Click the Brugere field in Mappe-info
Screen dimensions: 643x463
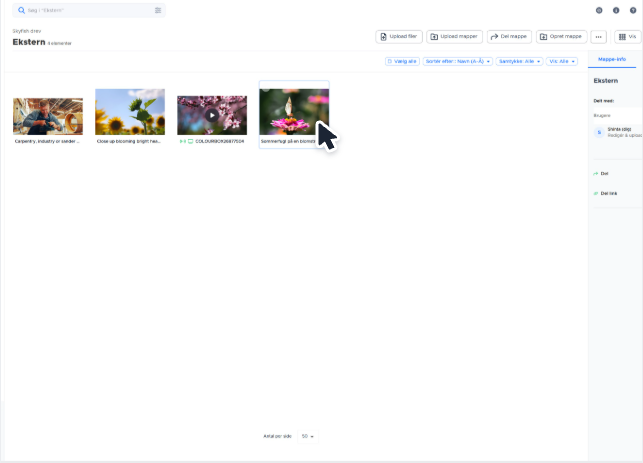click(618, 116)
